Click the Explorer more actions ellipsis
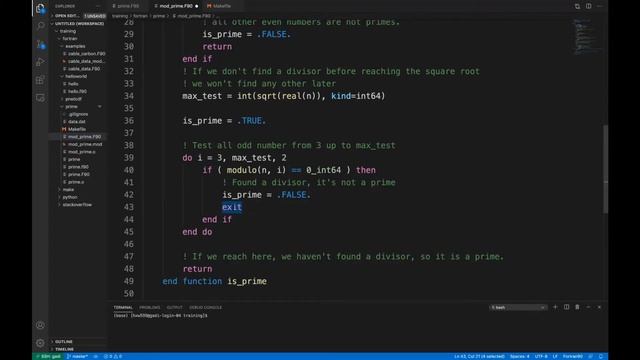 coord(98,6)
